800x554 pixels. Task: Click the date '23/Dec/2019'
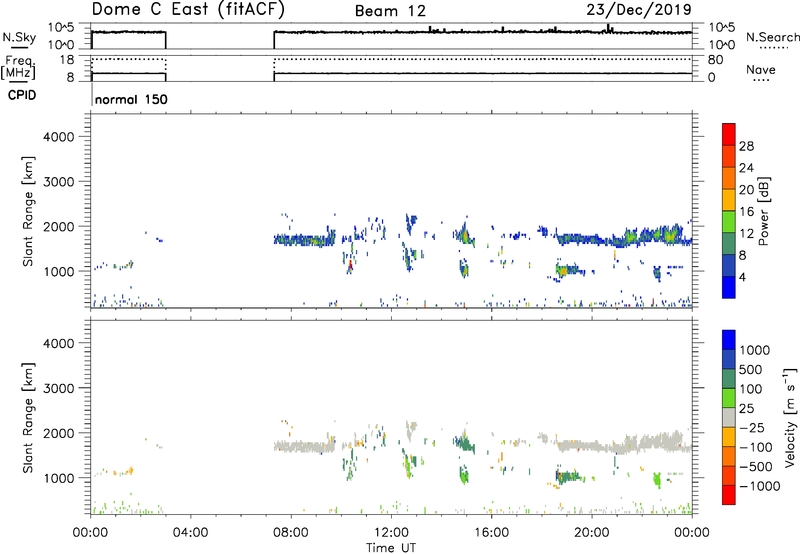[639, 9]
